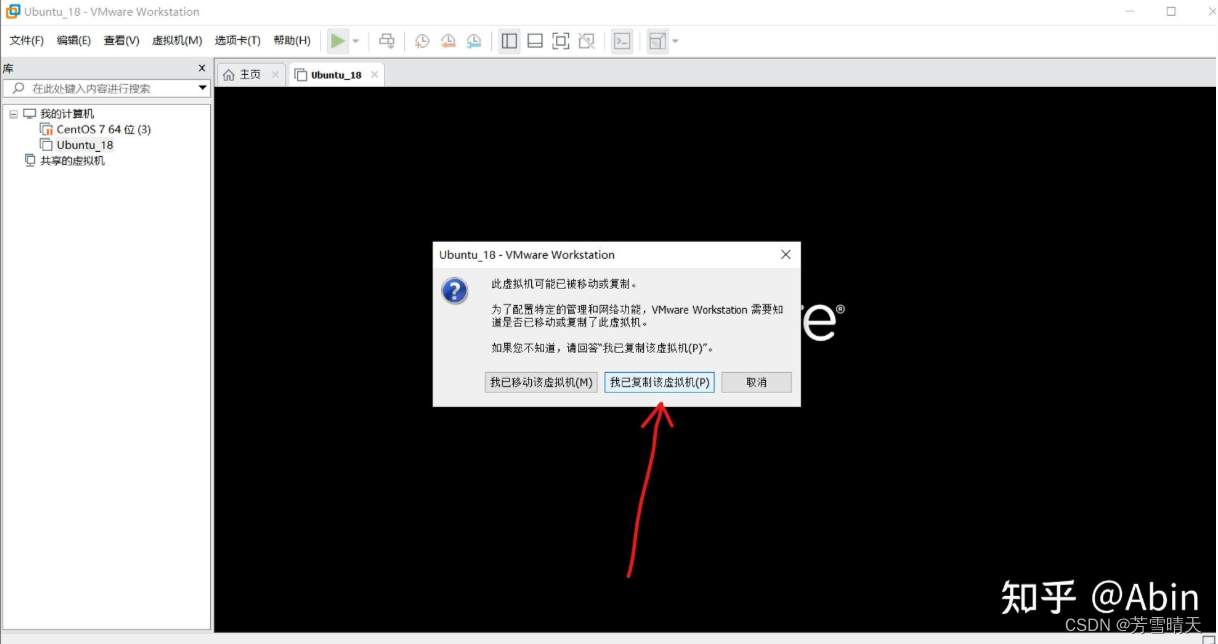Open the 选项卡(T) menu

click(x=238, y=41)
